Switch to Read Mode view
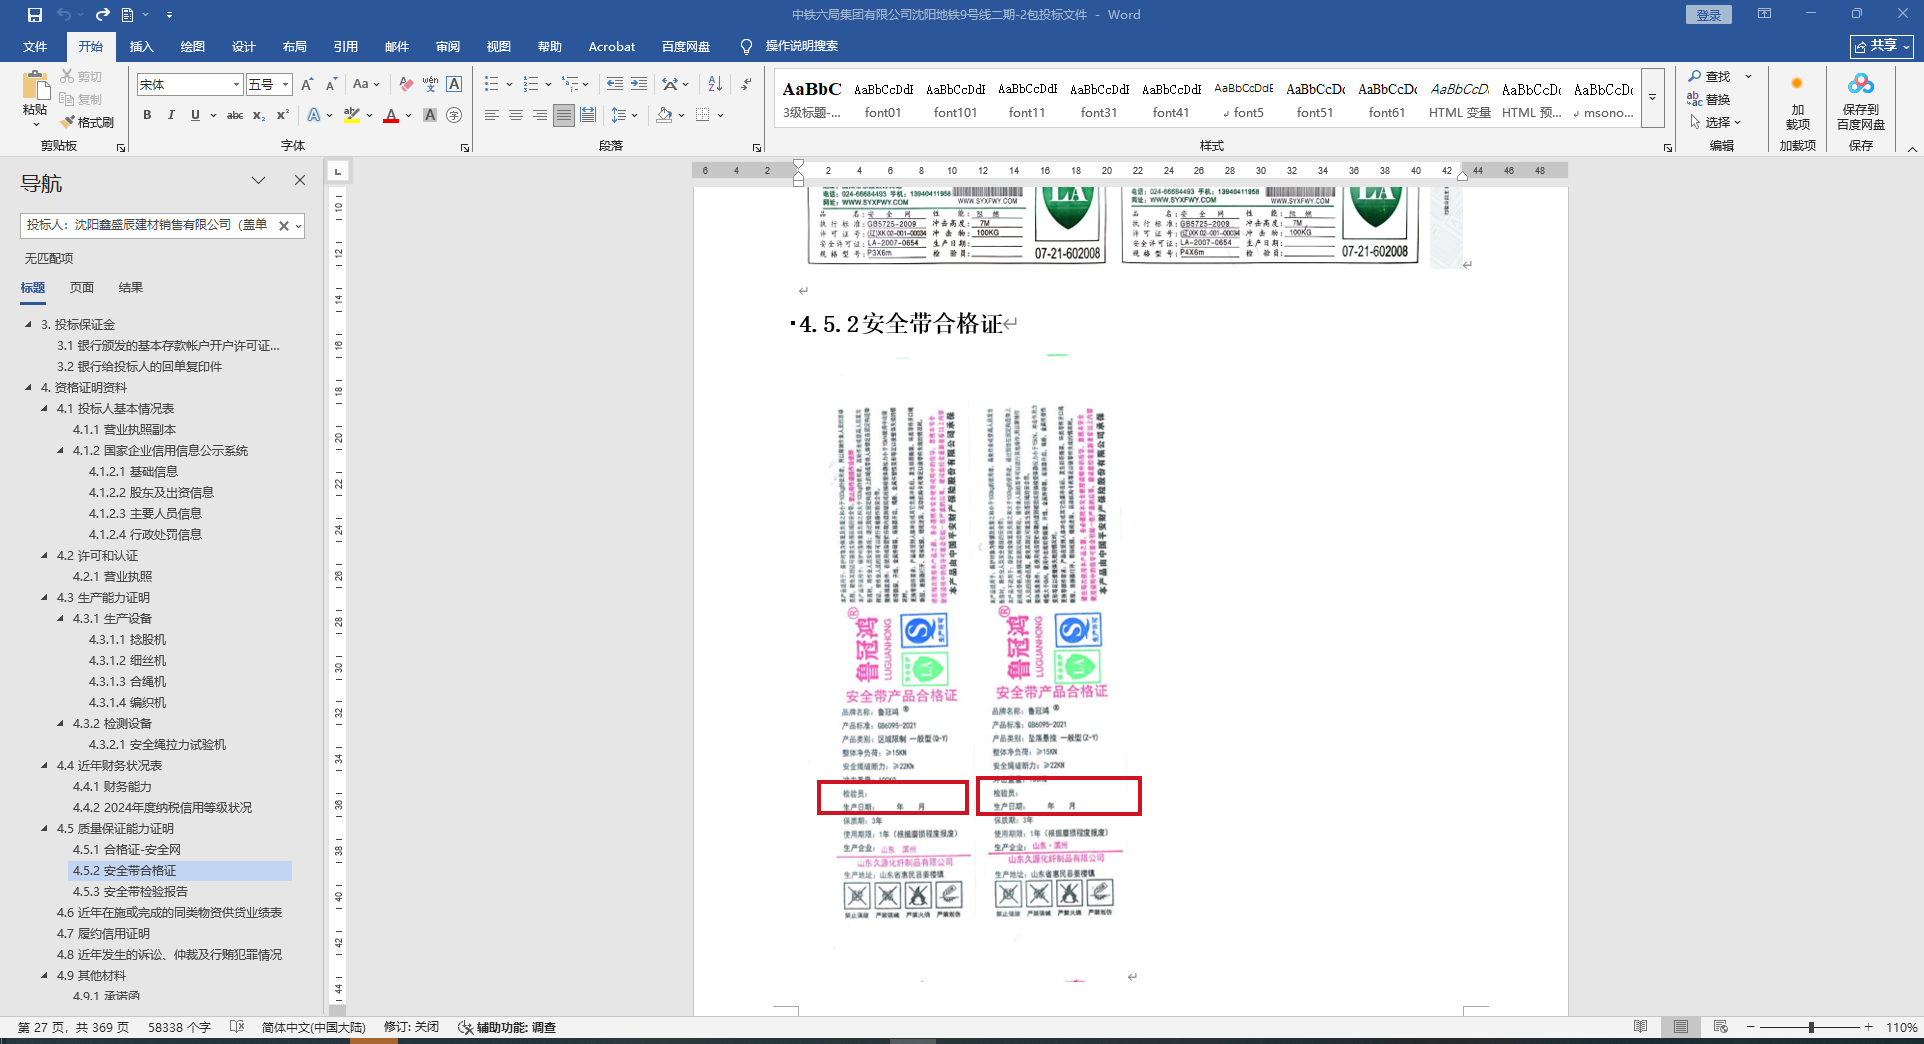This screenshot has height=1044, width=1924. [1641, 1027]
